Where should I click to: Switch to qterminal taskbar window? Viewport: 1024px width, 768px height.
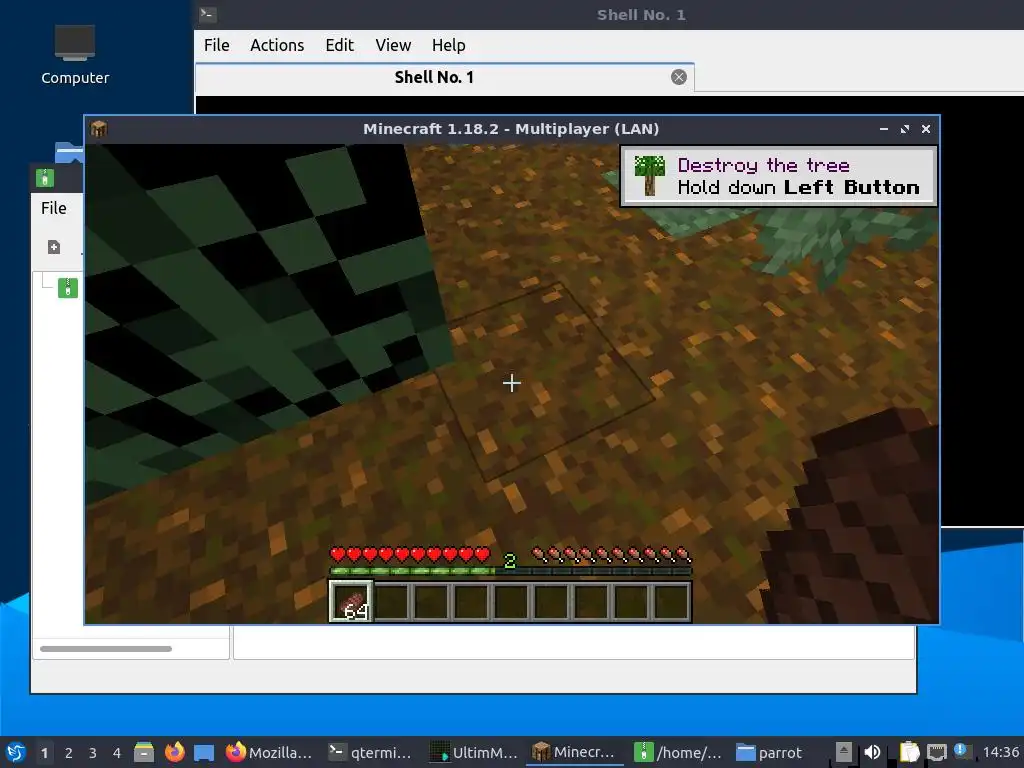click(x=371, y=752)
